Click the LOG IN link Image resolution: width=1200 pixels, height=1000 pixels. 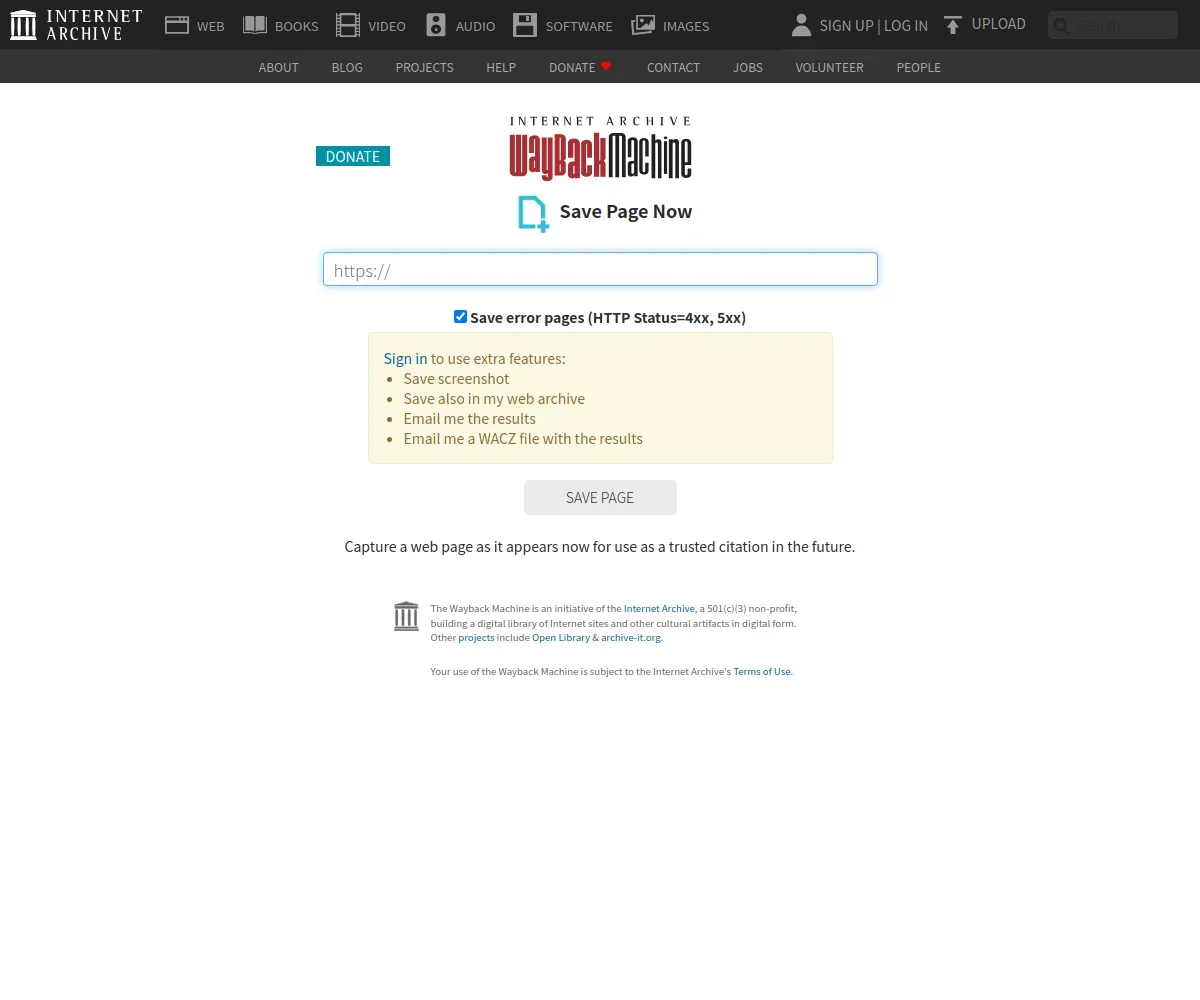[906, 25]
